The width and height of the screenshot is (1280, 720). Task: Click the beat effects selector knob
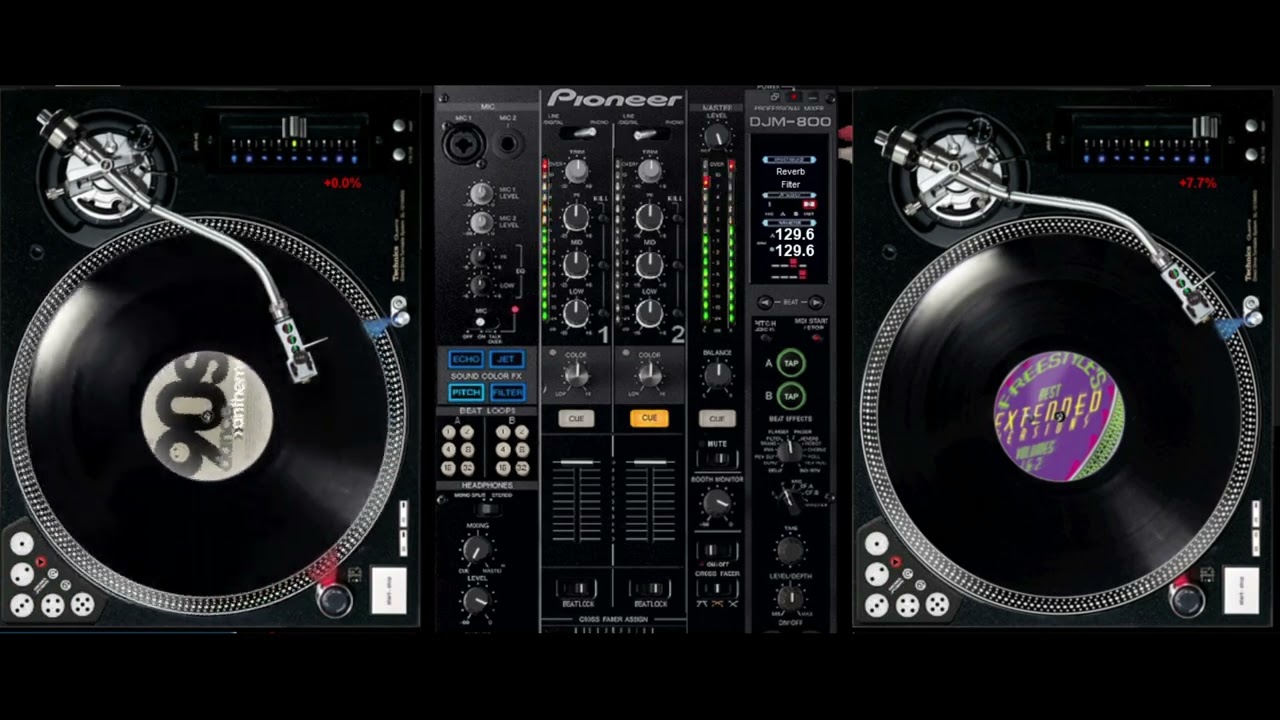tap(790, 451)
